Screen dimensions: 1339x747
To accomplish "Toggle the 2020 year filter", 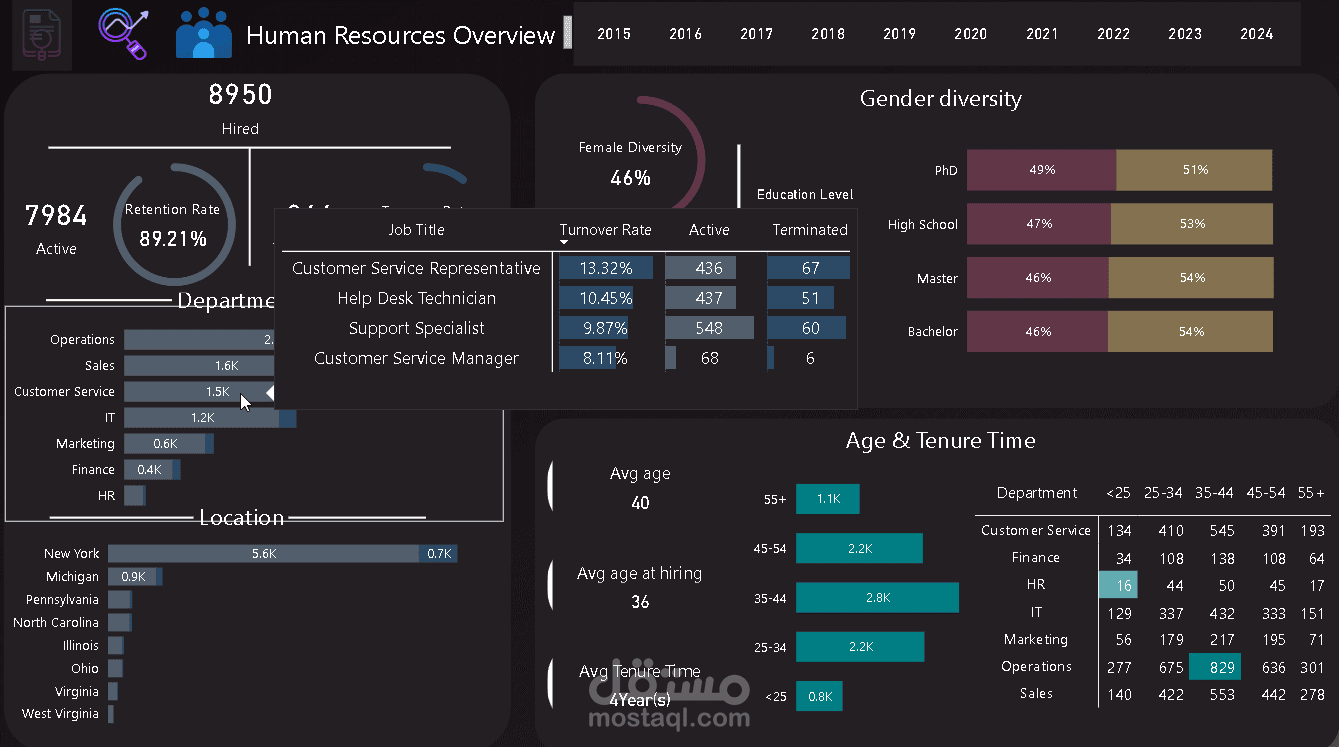I will click(x=970, y=33).
